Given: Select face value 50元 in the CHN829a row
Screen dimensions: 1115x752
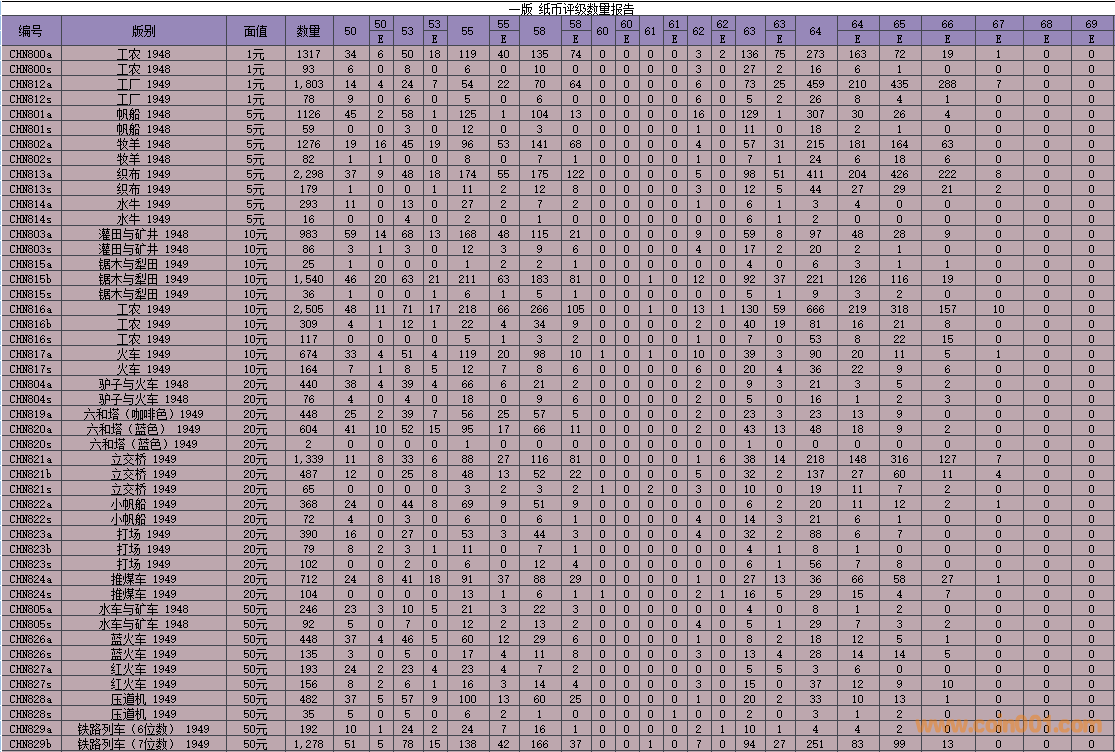Looking at the screenshot, I should [256, 729].
